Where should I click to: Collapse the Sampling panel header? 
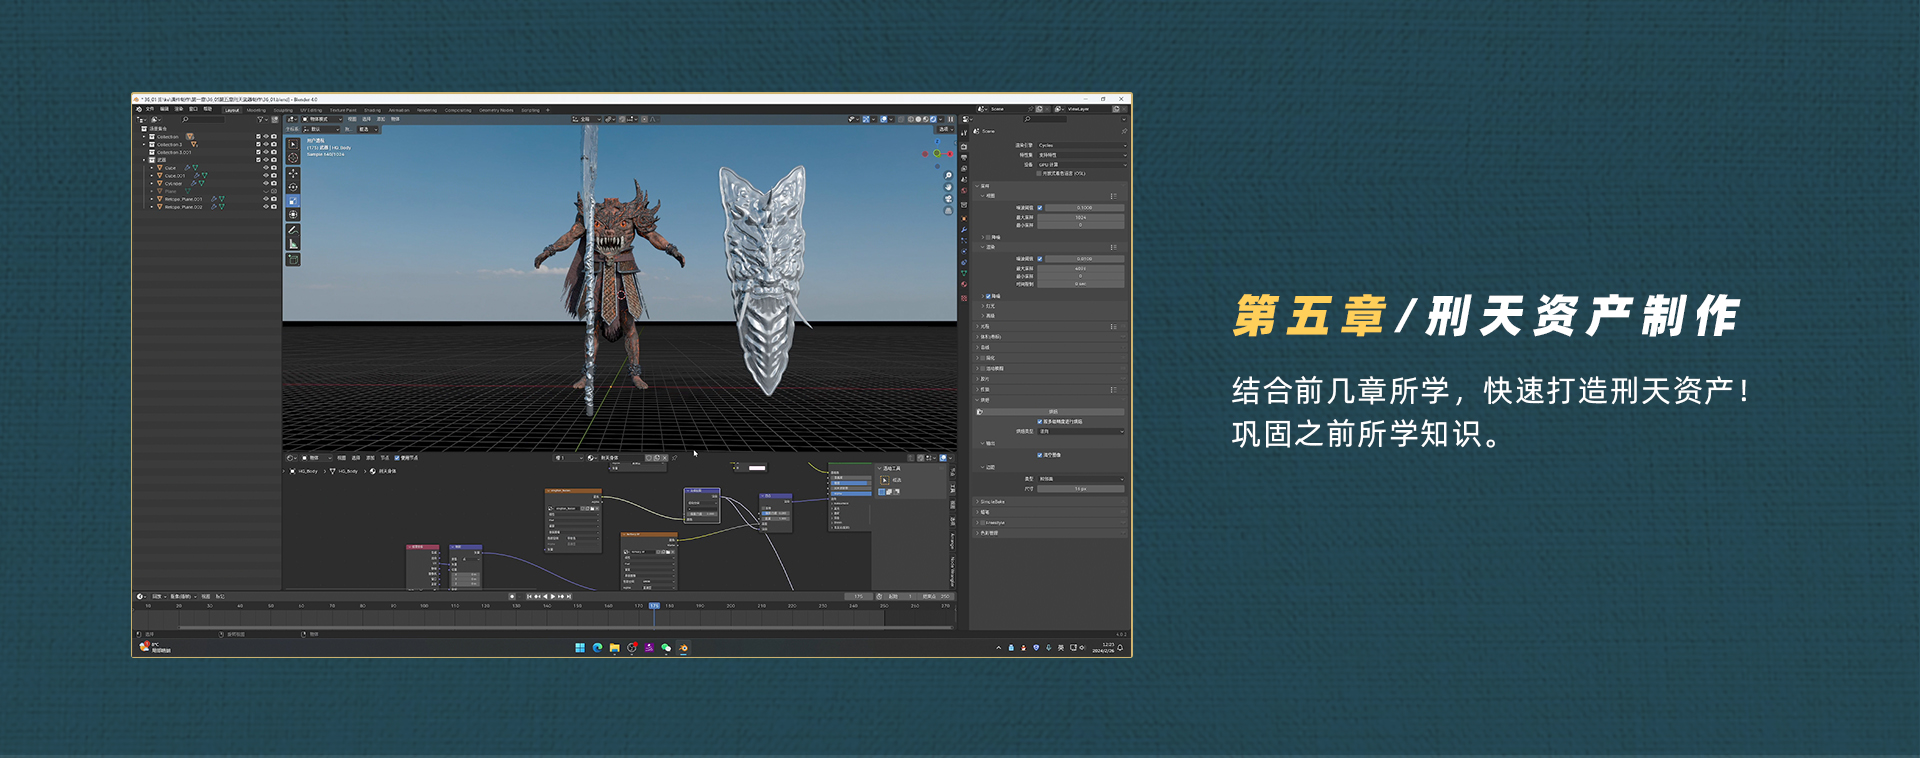pyautogui.click(x=1050, y=186)
